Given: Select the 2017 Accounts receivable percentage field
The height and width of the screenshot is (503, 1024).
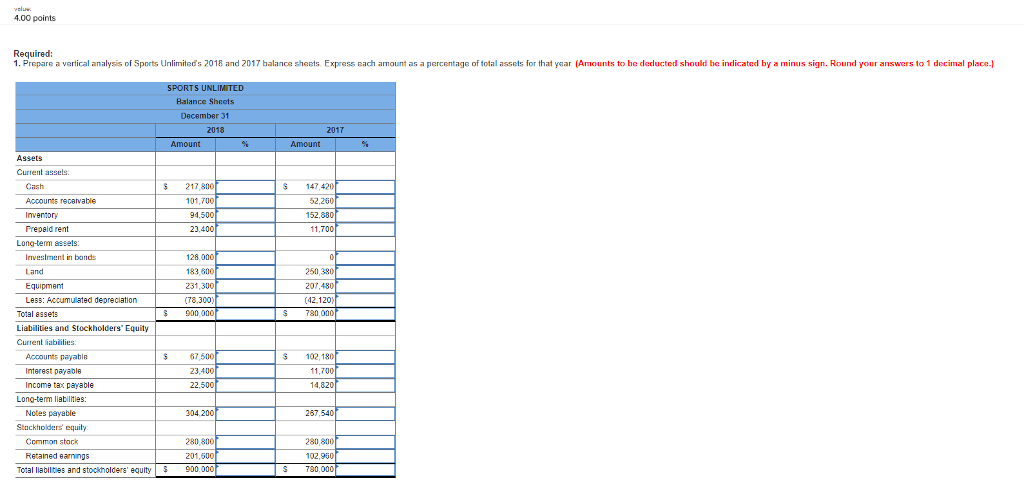Looking at the screenshot, I should pyautogui.click(x=366, y=201).
